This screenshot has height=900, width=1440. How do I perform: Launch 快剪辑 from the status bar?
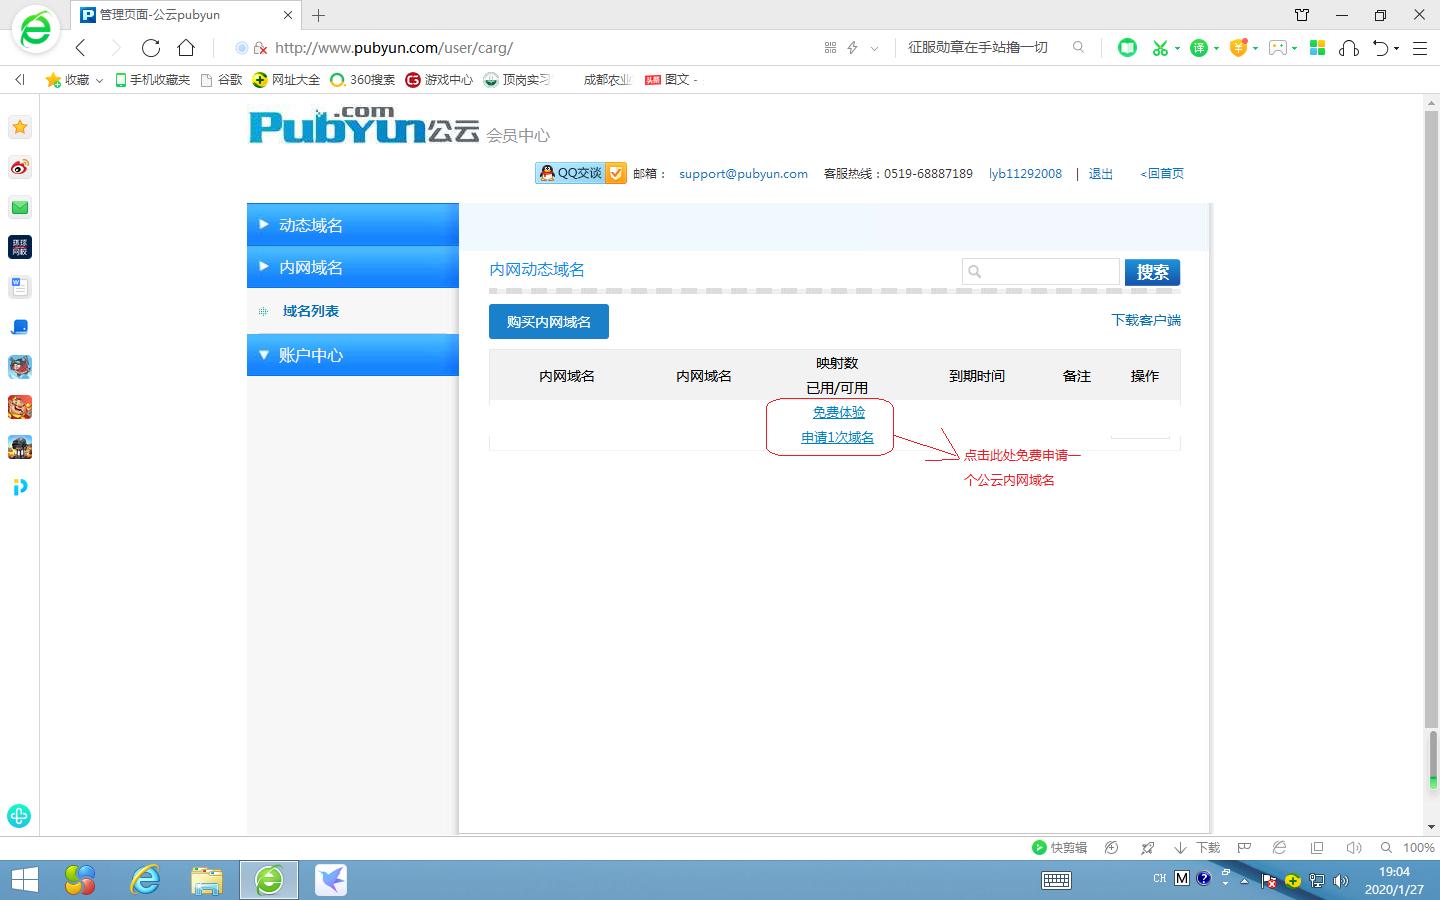1060,847
